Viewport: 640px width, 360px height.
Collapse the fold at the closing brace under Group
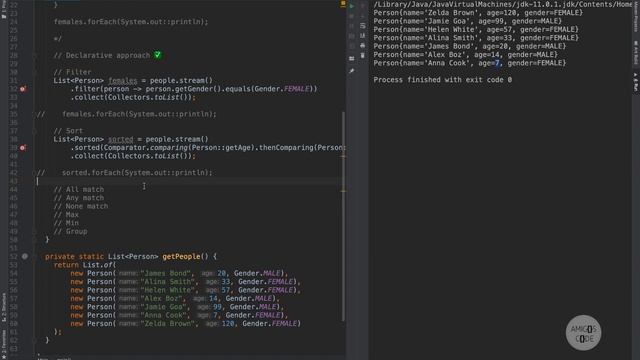coord(35,240)
